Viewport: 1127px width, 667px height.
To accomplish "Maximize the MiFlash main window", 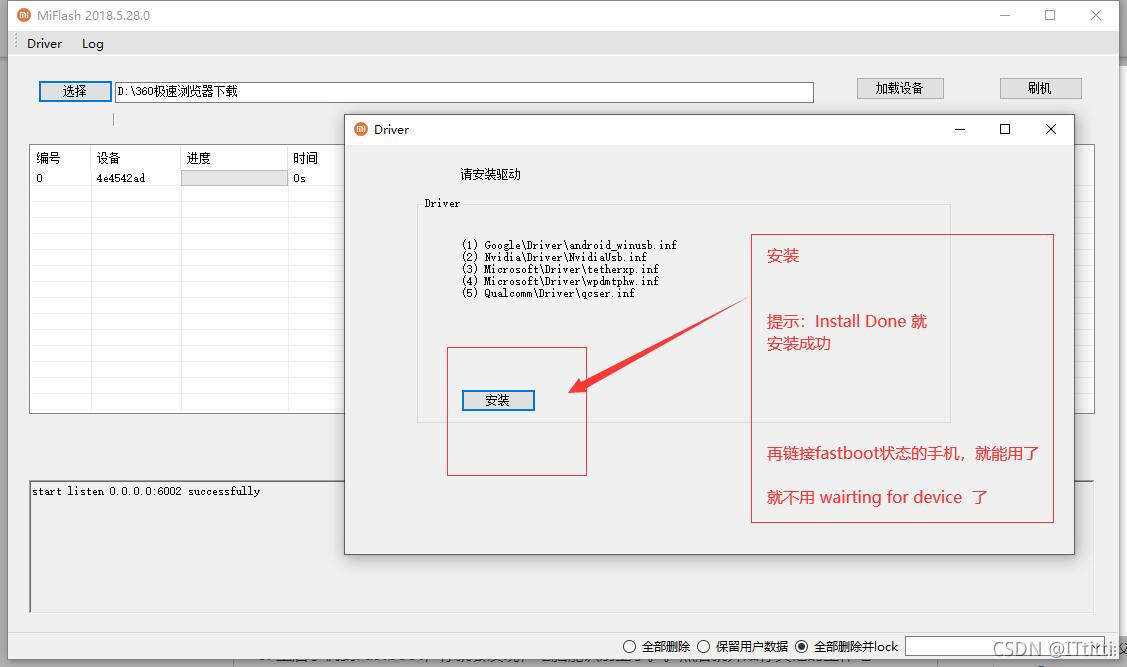I will (x=1050, y=15).
